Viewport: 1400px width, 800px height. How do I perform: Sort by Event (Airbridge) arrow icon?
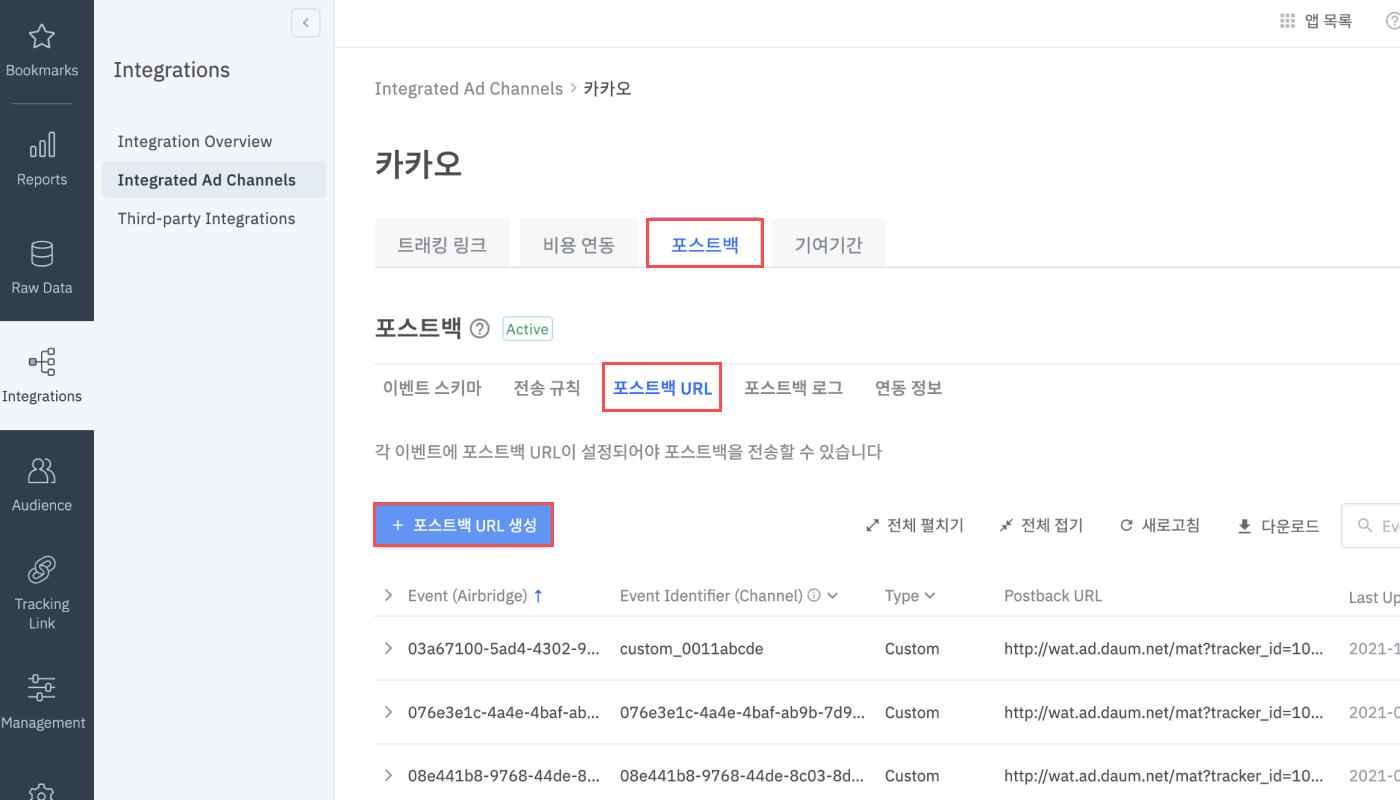[538, 595]
